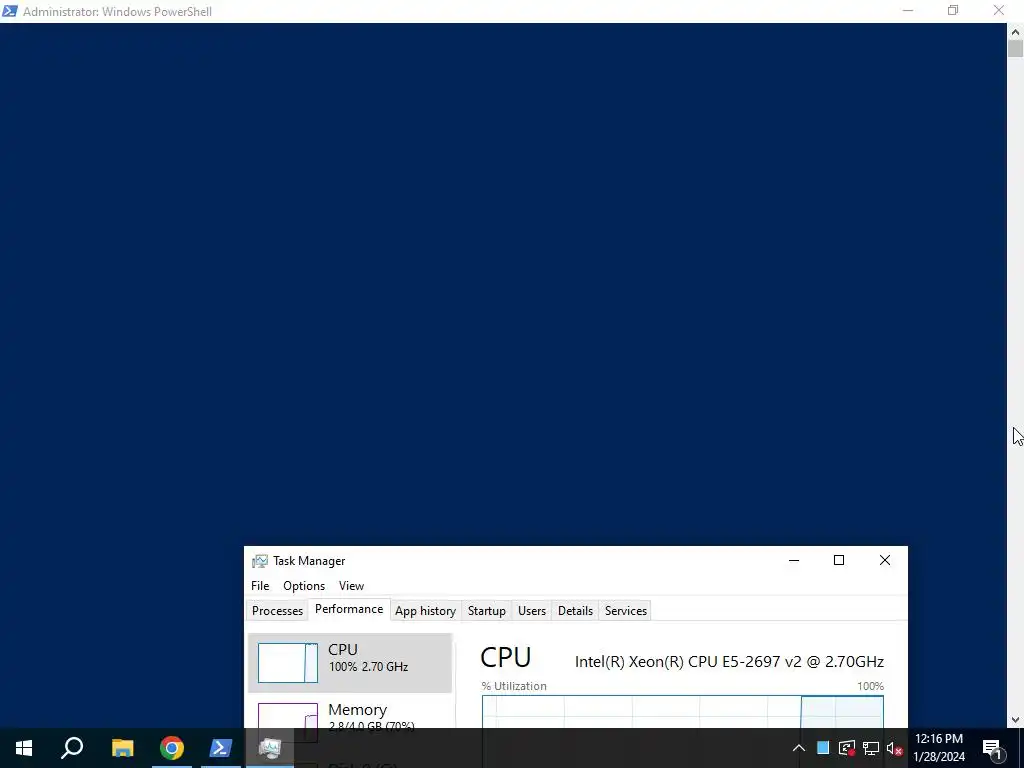Open the network status tray icon
The width and height of the screenshot is (1024, 768).
tap(871, 748)
